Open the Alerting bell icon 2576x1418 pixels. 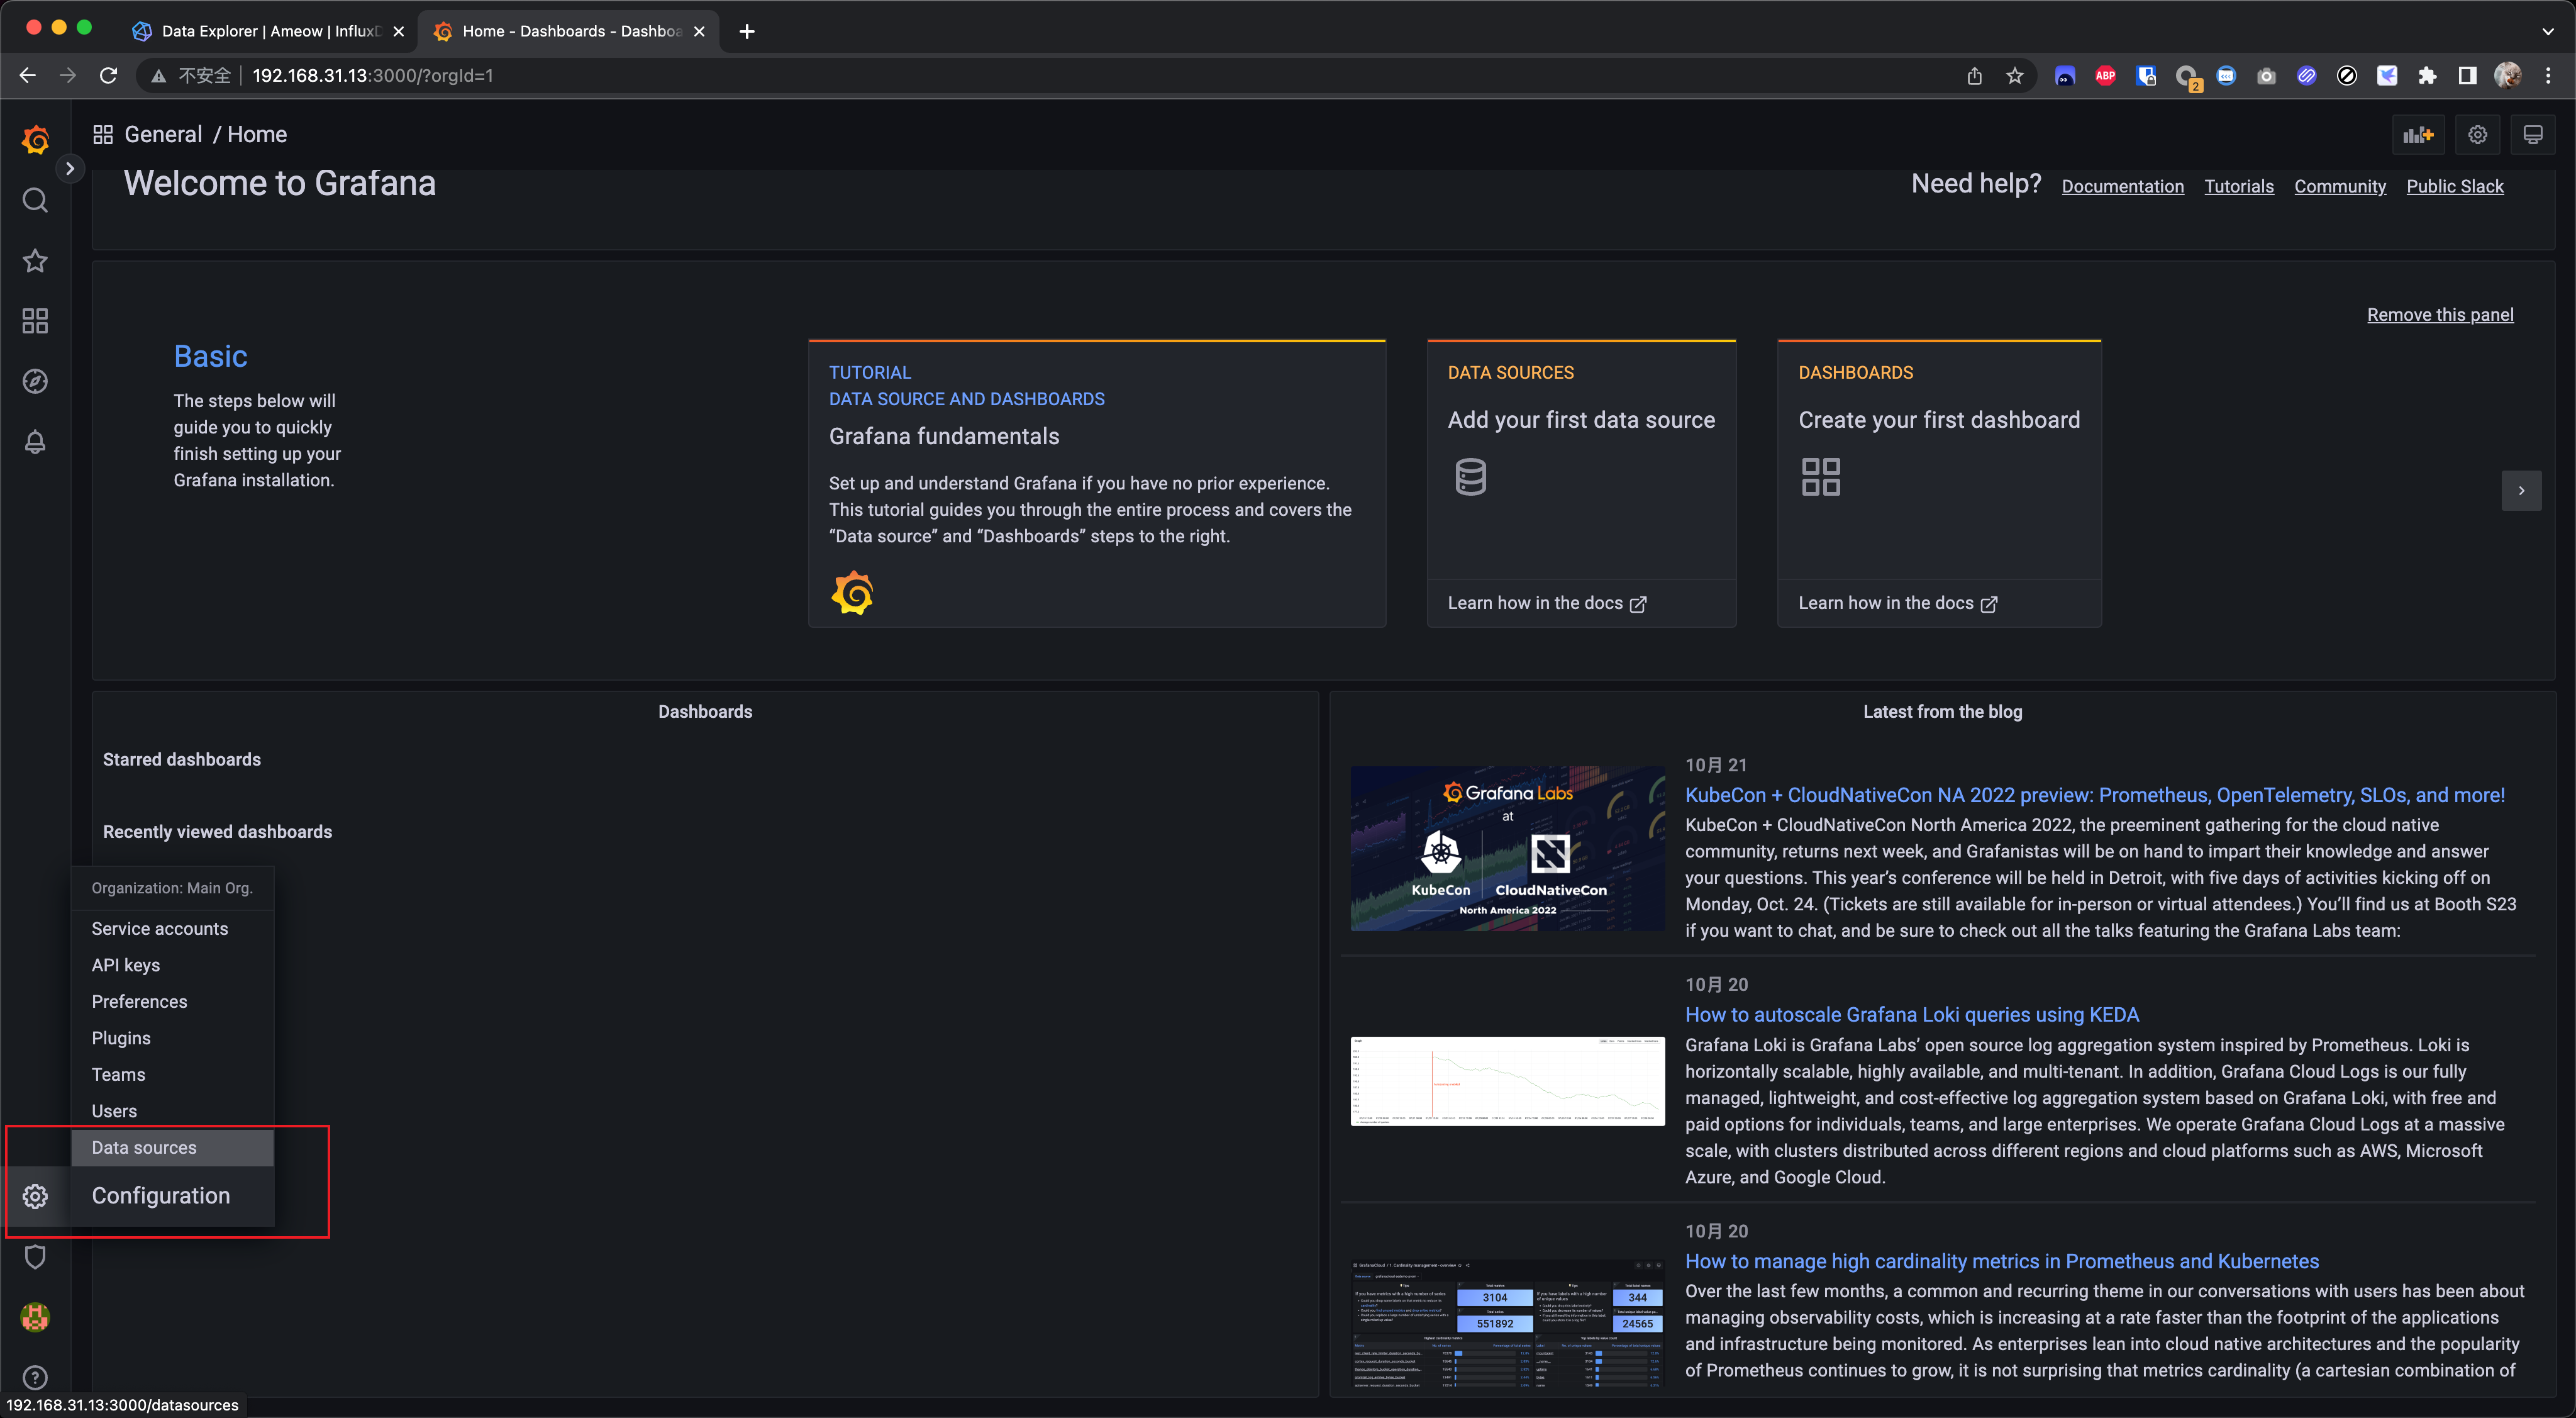pos(35,442)
